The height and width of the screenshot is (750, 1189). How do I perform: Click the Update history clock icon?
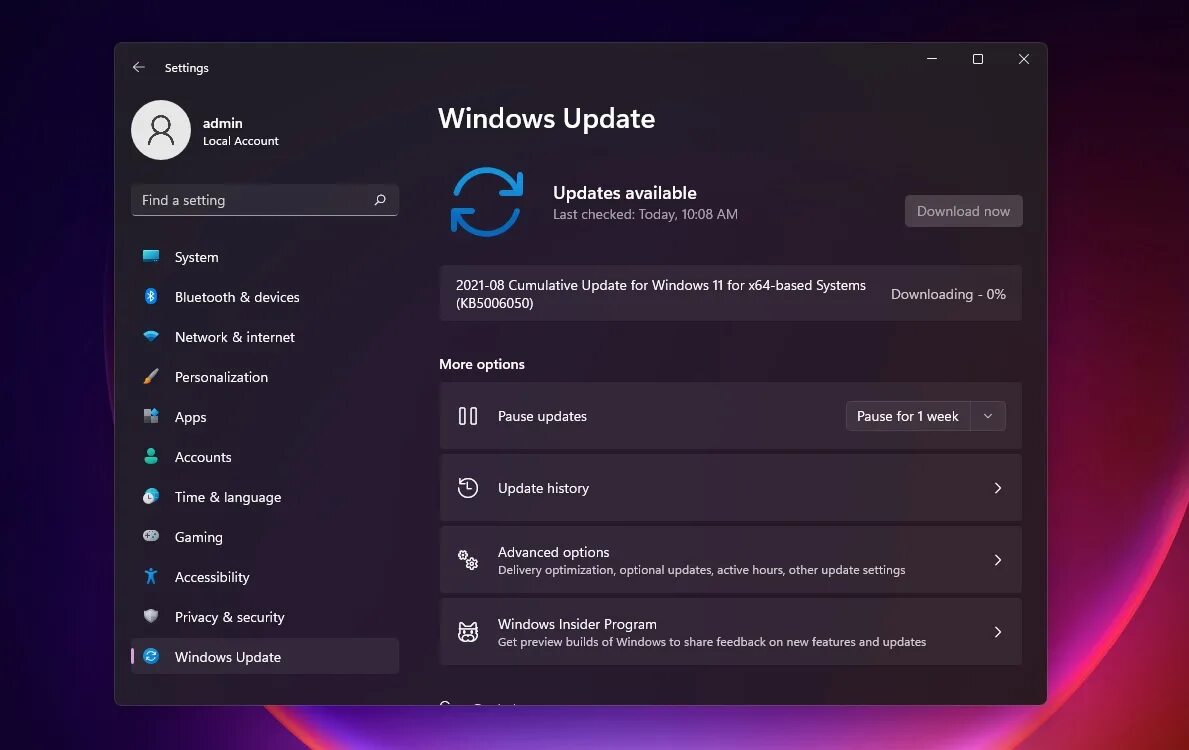pos(468,488)
